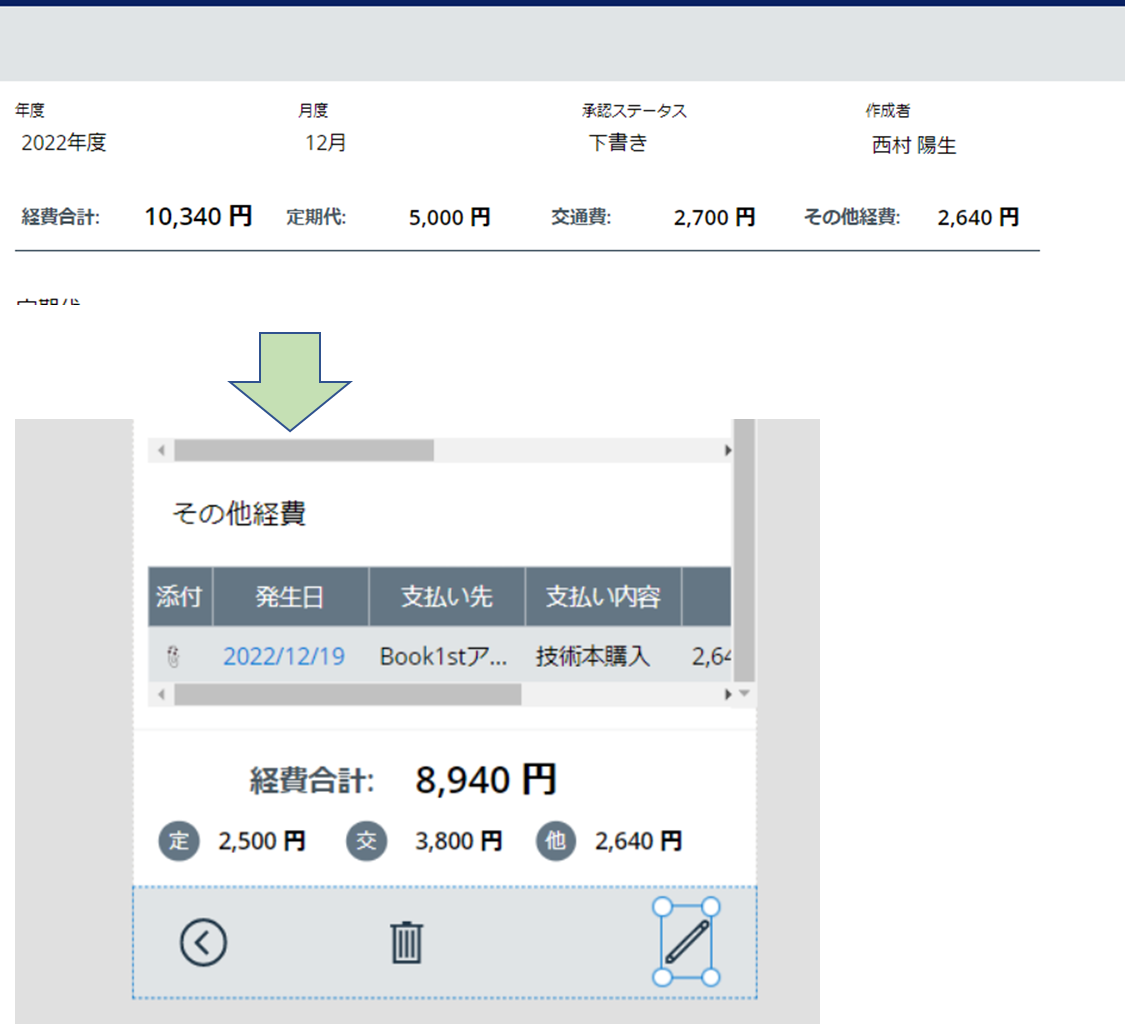The image size is (1125, 1024).
Task: Click the lower 2,640 円 other expenses amount
Action: pos(638,841)
